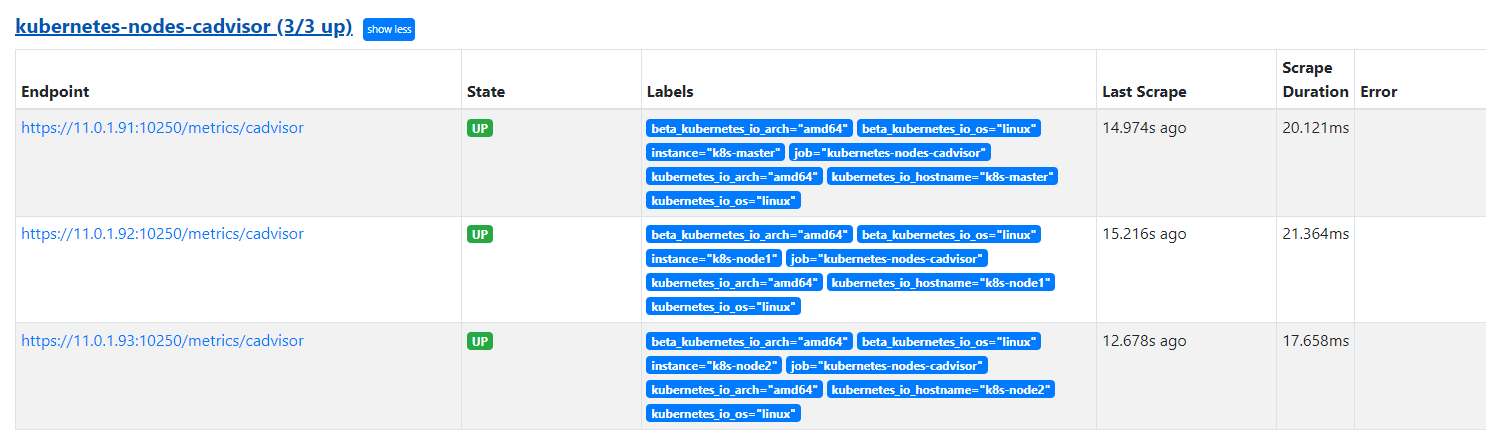The width and height of the screenshot is (1486, 434).
Task: Click the Endpoint column header
Action: pos(55,92)
